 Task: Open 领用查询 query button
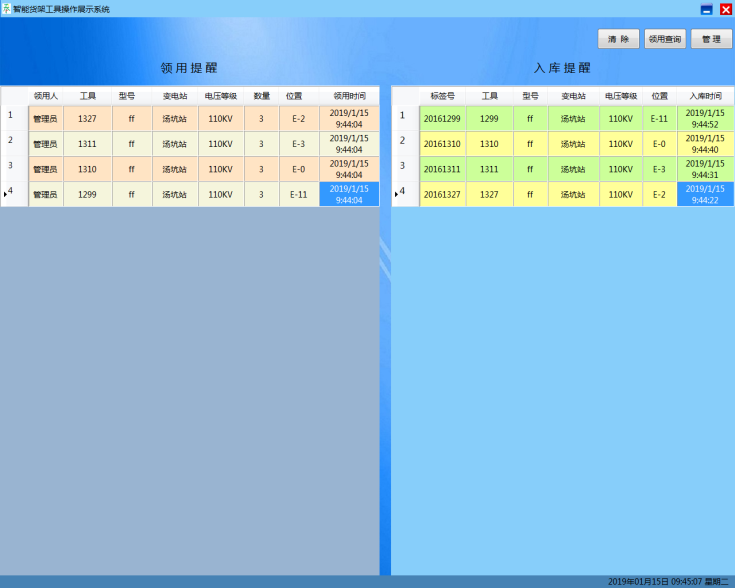click(x=665, y=39)
